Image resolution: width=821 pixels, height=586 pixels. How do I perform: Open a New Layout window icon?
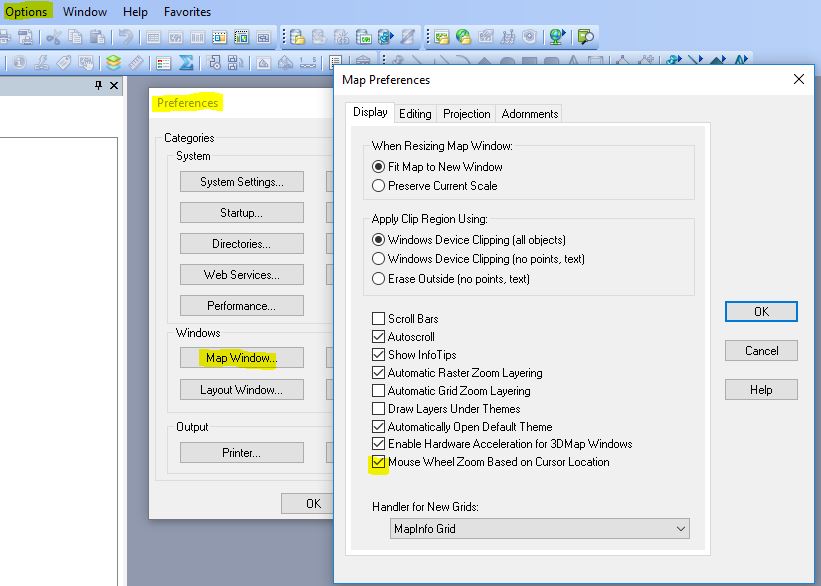[x=219, y=37]
